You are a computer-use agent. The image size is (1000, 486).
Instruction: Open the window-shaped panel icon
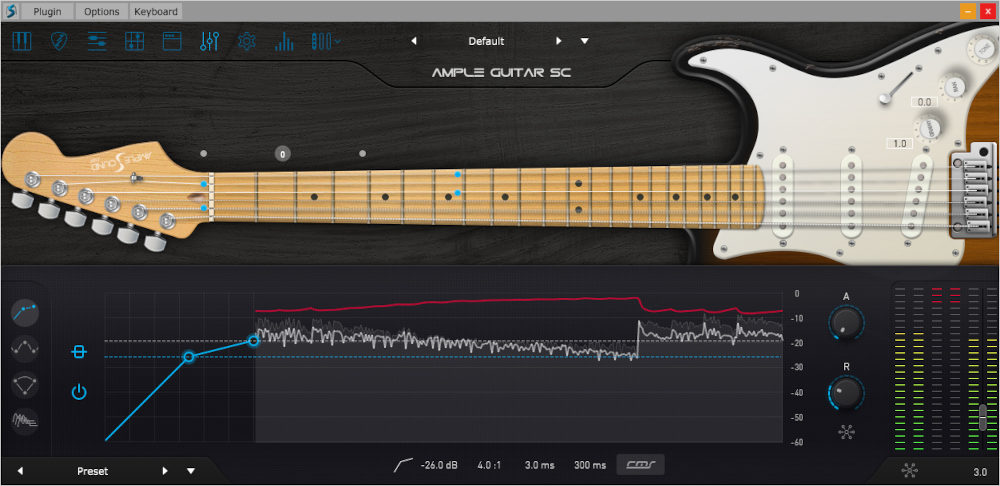click(x=172, y=41)
